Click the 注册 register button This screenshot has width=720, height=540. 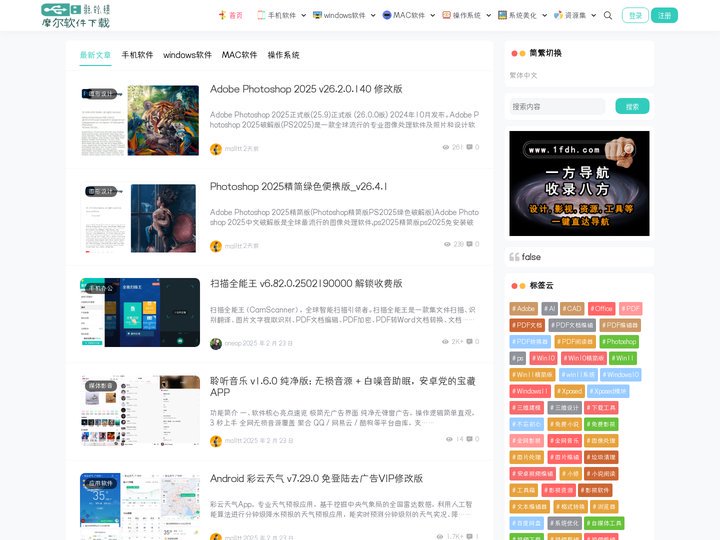pyautogui.click(x=664, y=15)
